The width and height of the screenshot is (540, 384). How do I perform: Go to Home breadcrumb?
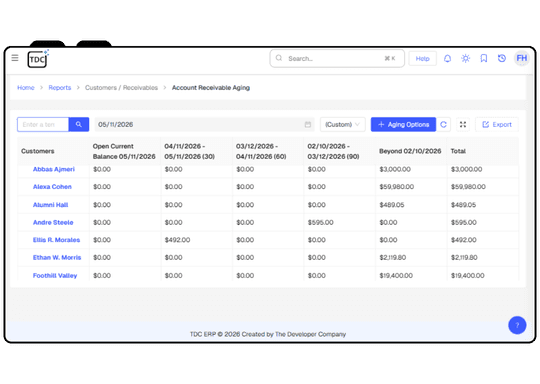tap(26, 87)
